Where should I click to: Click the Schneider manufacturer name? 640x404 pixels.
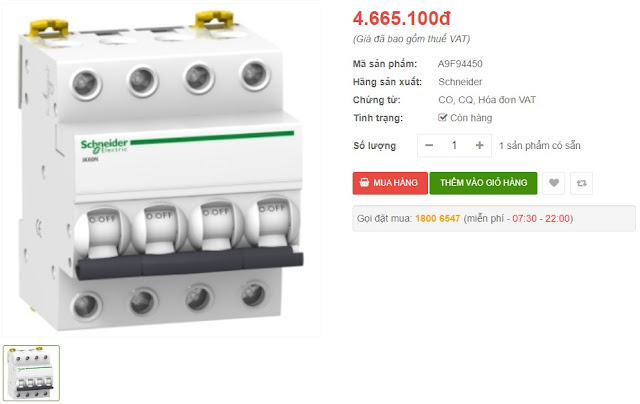click(460, 82)
